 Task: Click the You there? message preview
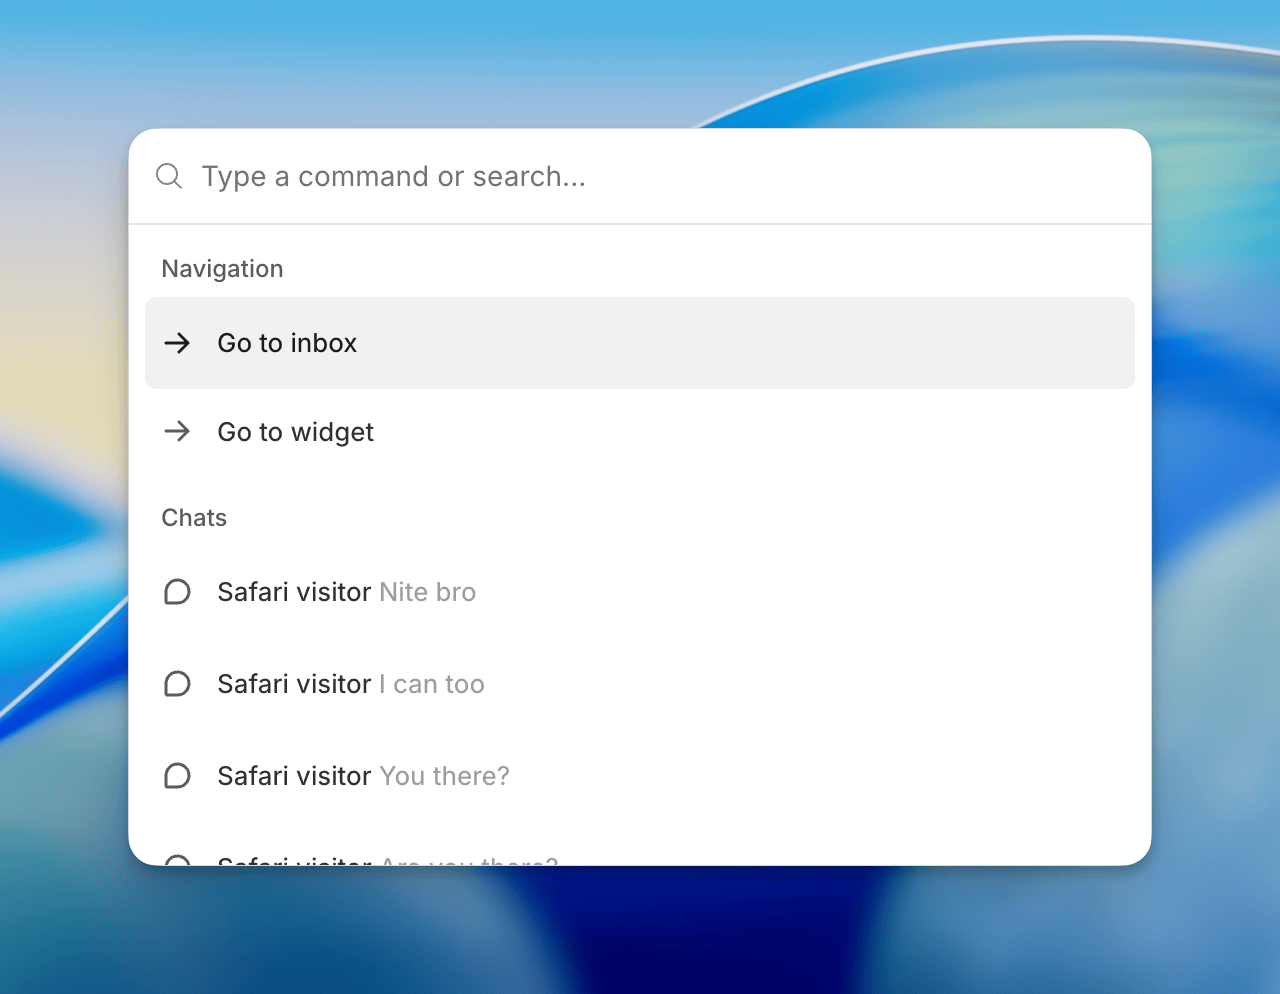tap(445, 776)
